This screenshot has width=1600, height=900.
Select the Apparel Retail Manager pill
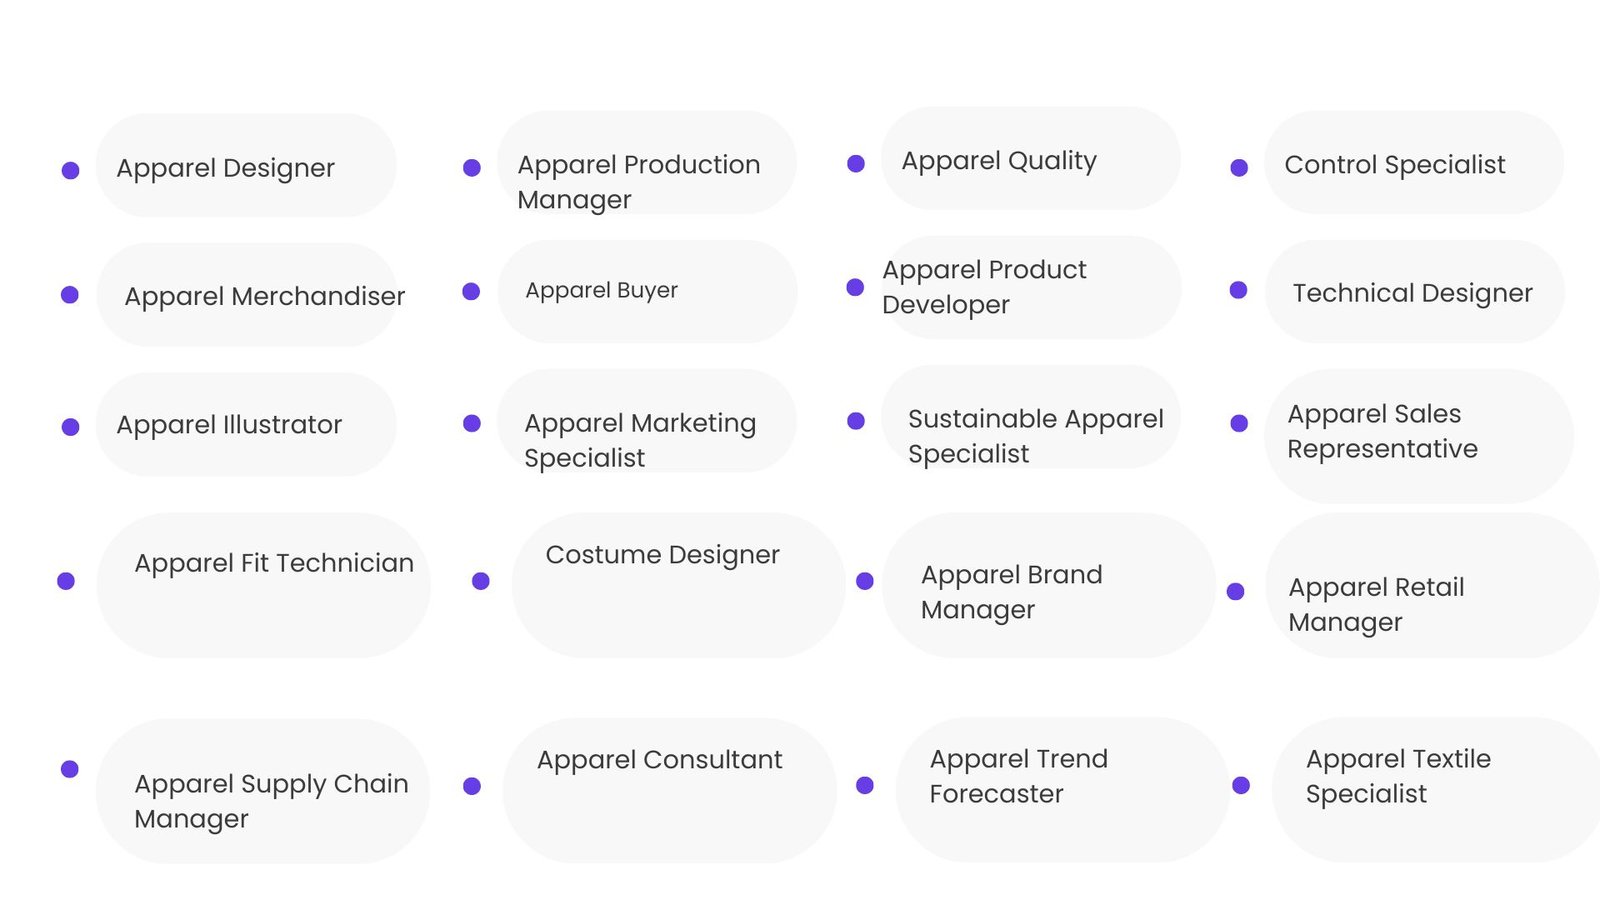point(1431,586)
